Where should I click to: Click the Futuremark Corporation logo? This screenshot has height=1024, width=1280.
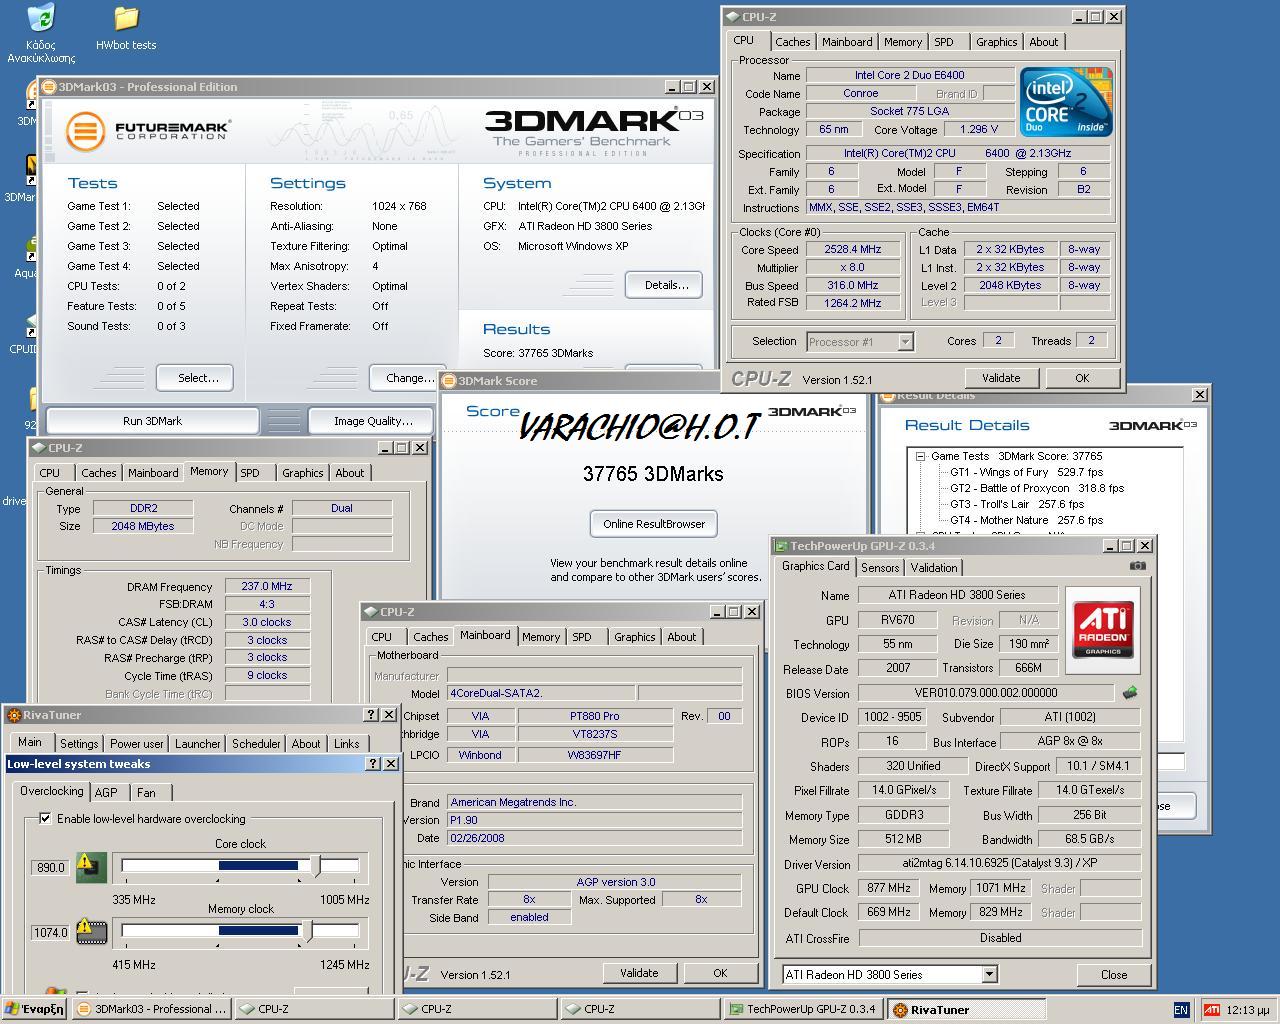(x=148, y=130)
